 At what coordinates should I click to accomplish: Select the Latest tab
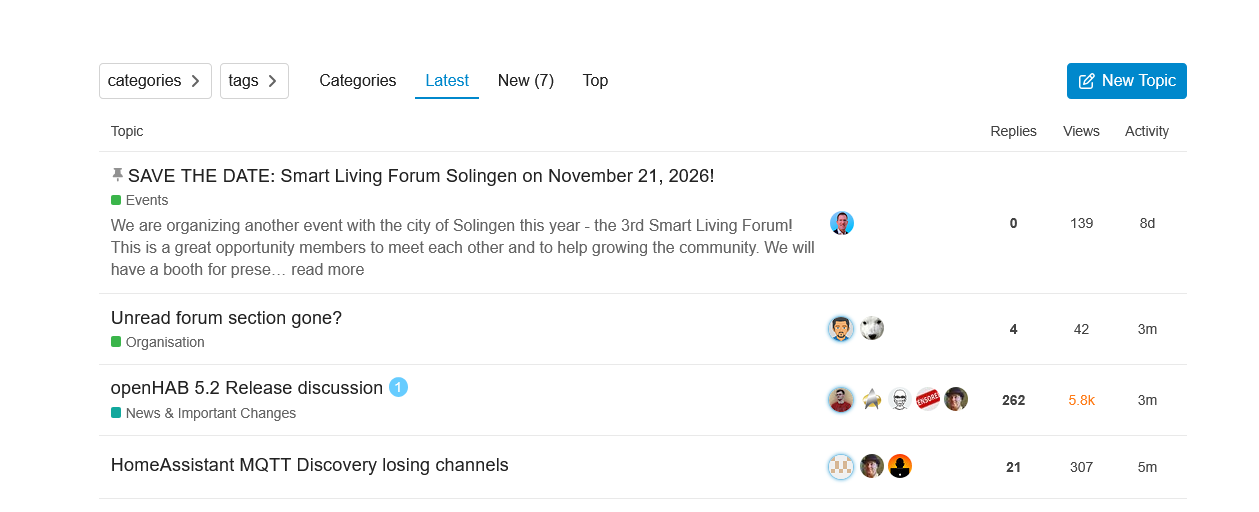pos(447,81)
